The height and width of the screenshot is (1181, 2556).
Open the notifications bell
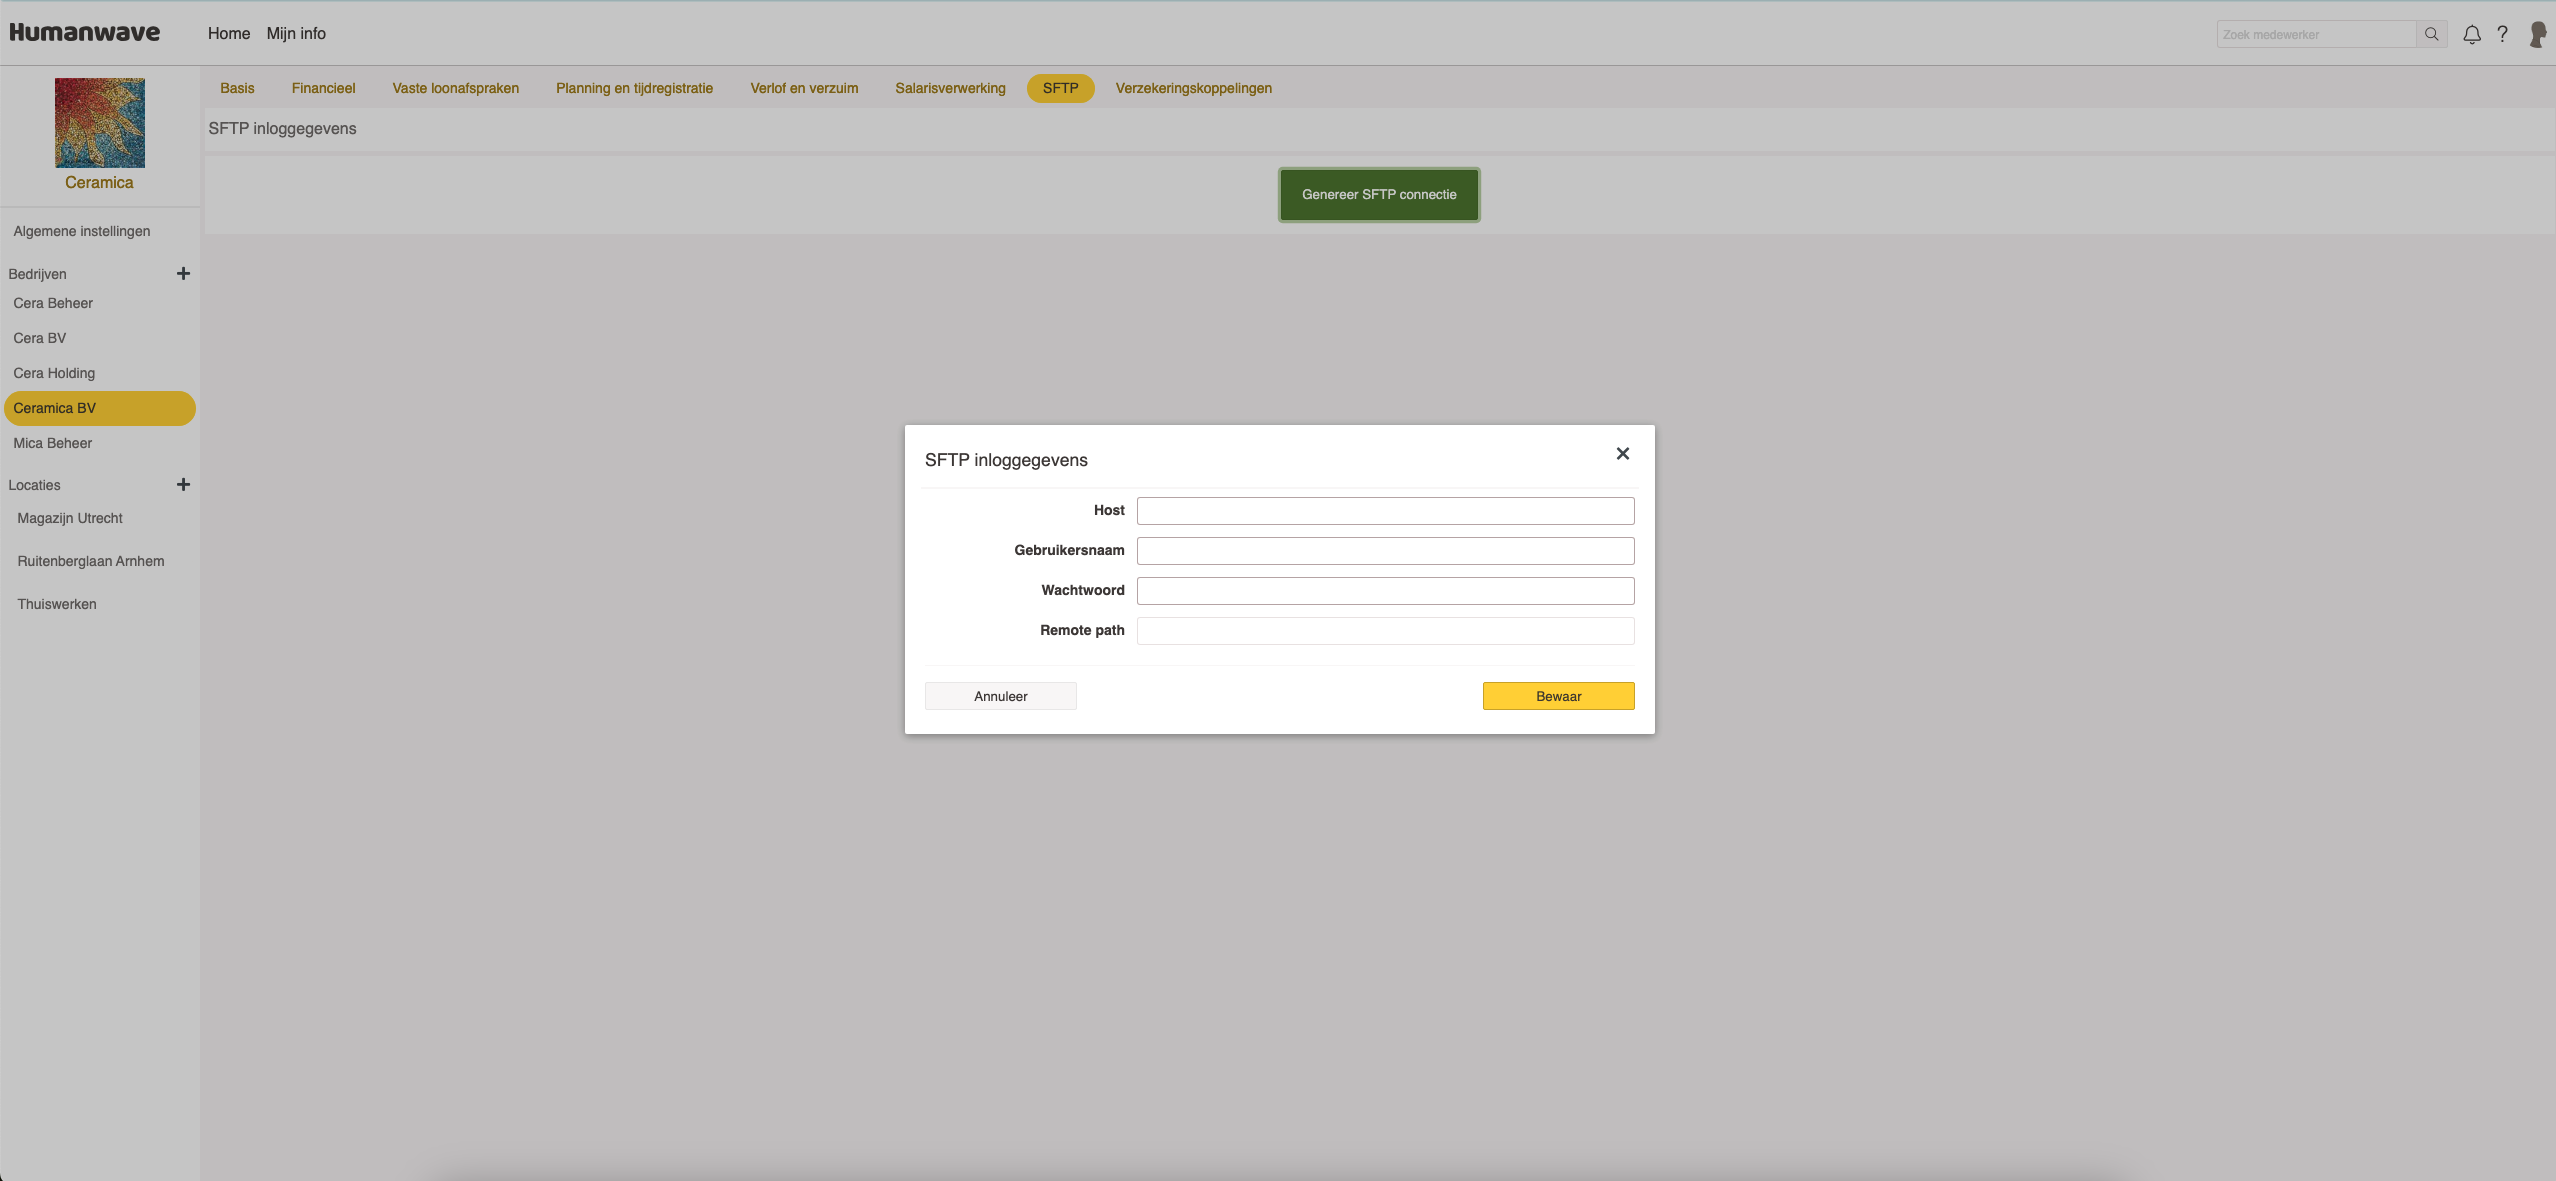(2471, 34)
